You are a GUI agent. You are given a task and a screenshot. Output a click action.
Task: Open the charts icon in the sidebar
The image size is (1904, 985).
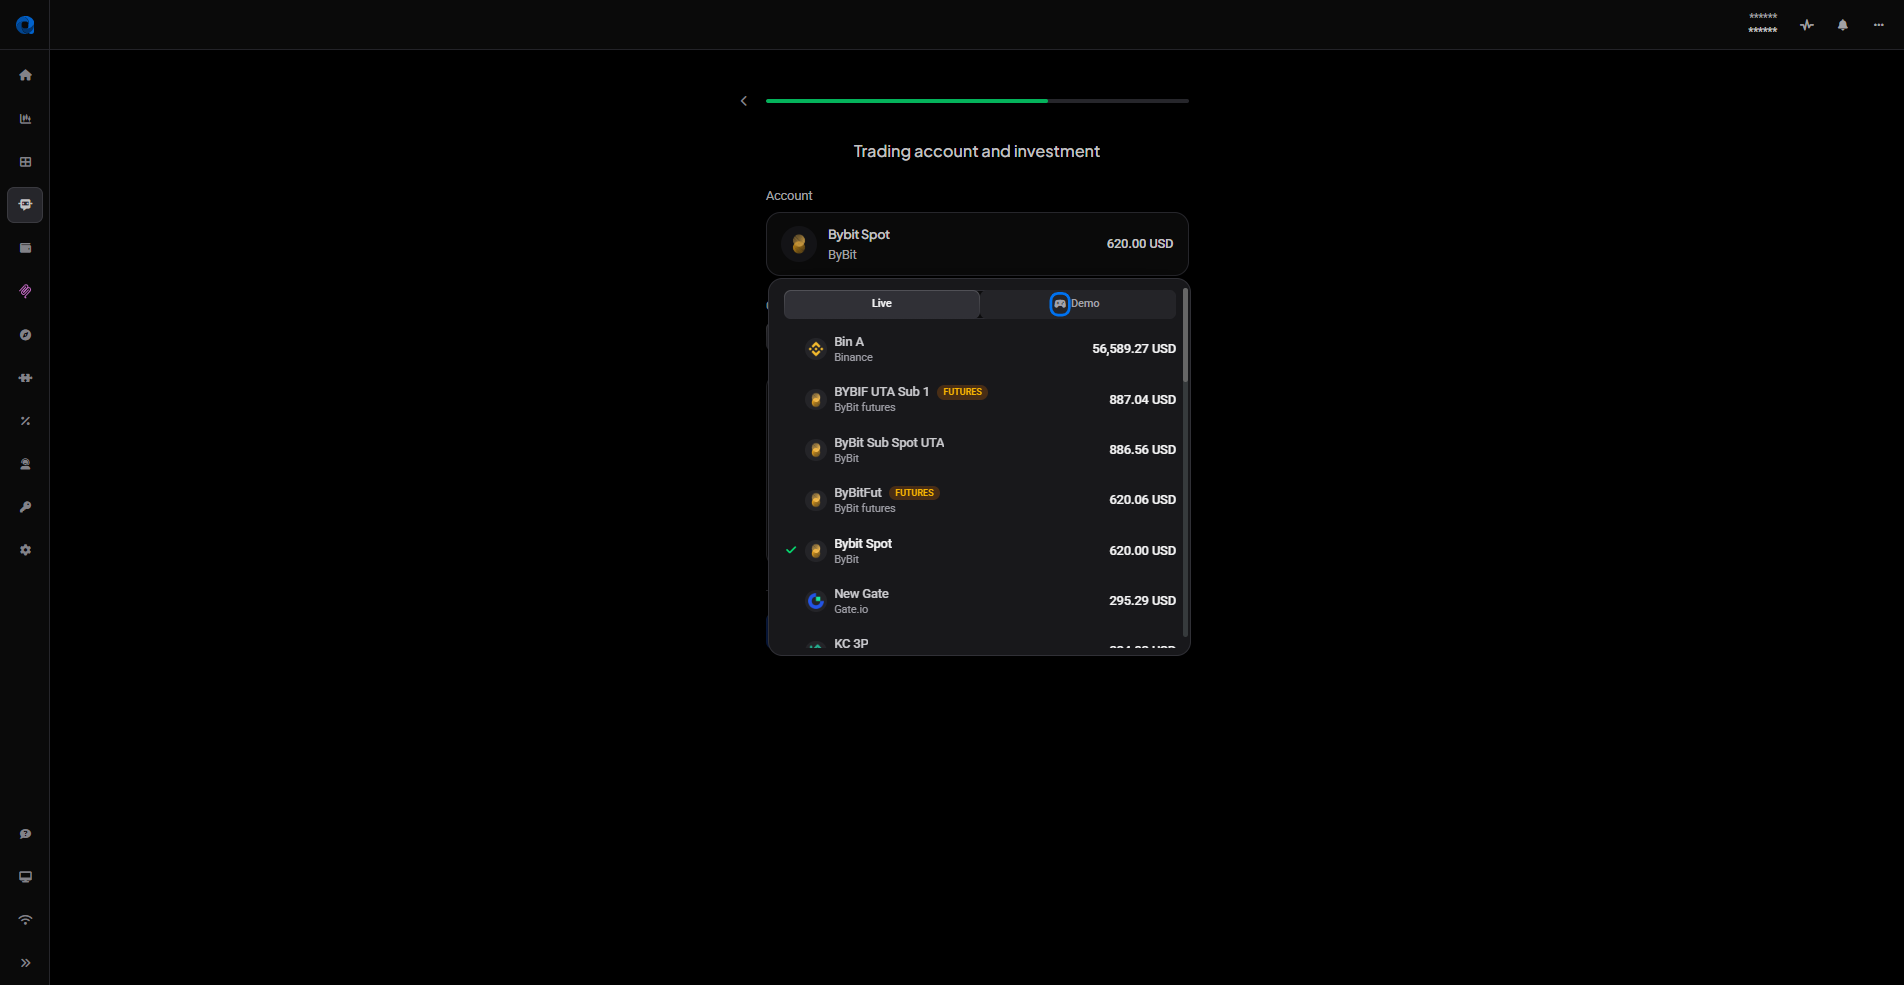tap(25, 119)
